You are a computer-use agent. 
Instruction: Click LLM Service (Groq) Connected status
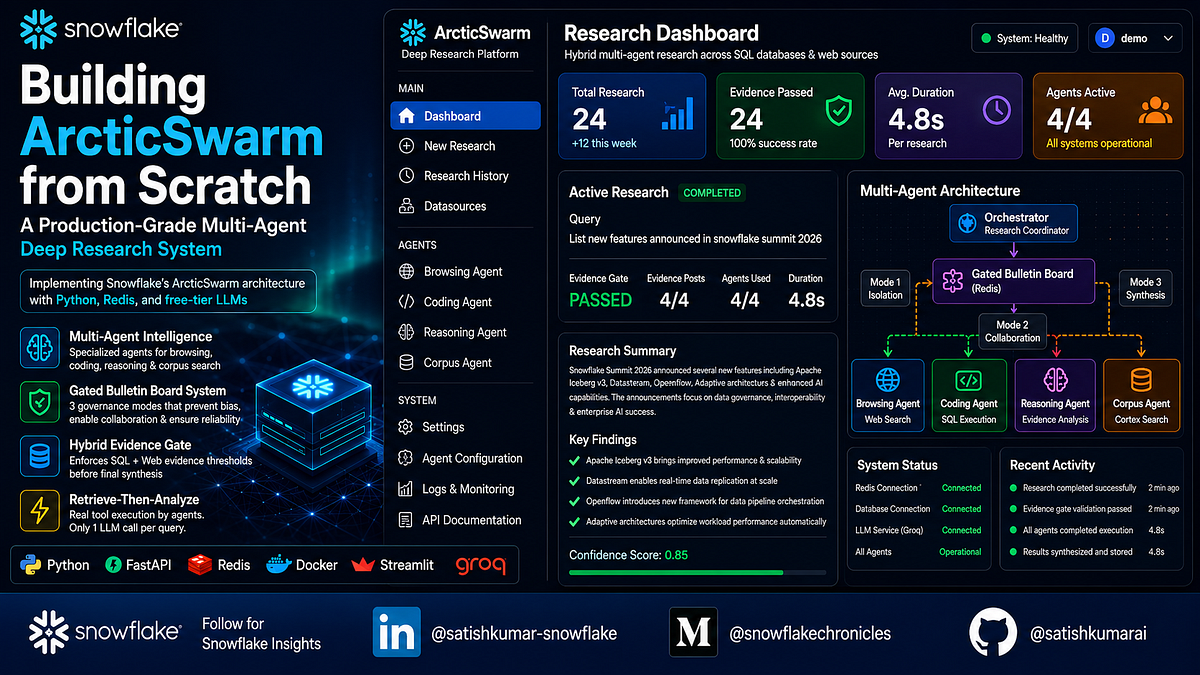click(962, 530)
